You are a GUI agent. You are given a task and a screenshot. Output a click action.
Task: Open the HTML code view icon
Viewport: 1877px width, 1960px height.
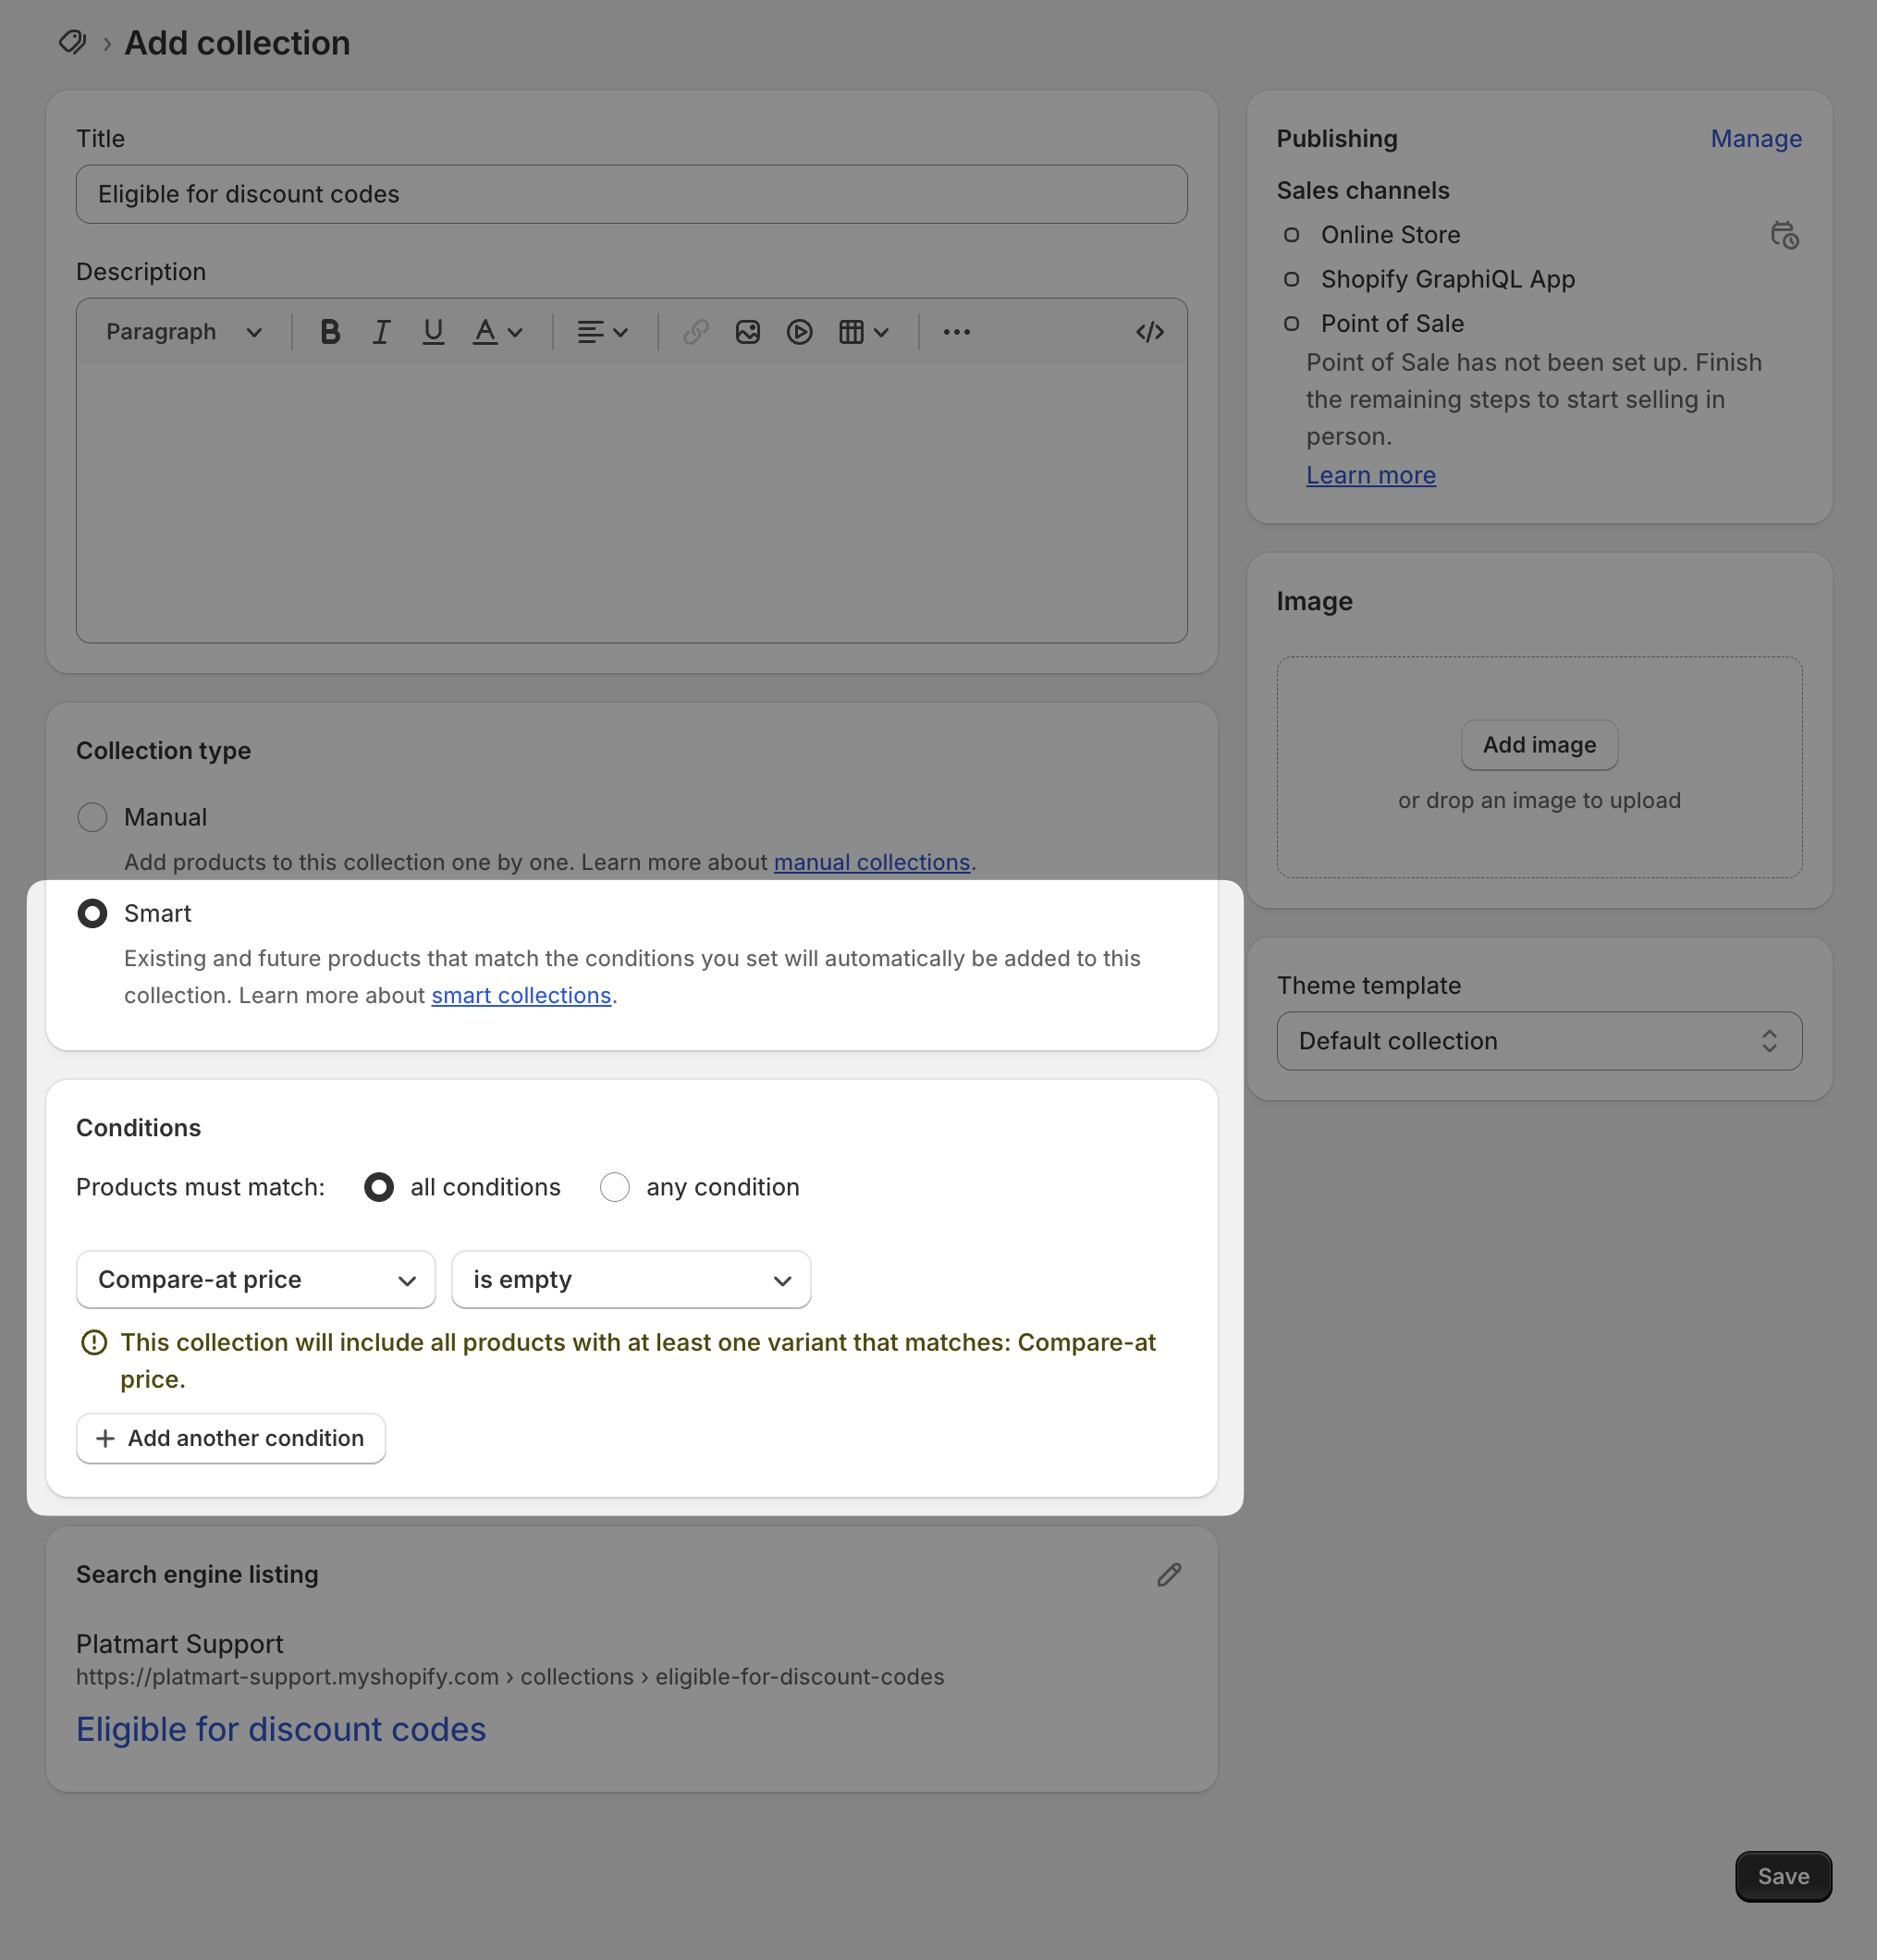[x=1149, y=332]
